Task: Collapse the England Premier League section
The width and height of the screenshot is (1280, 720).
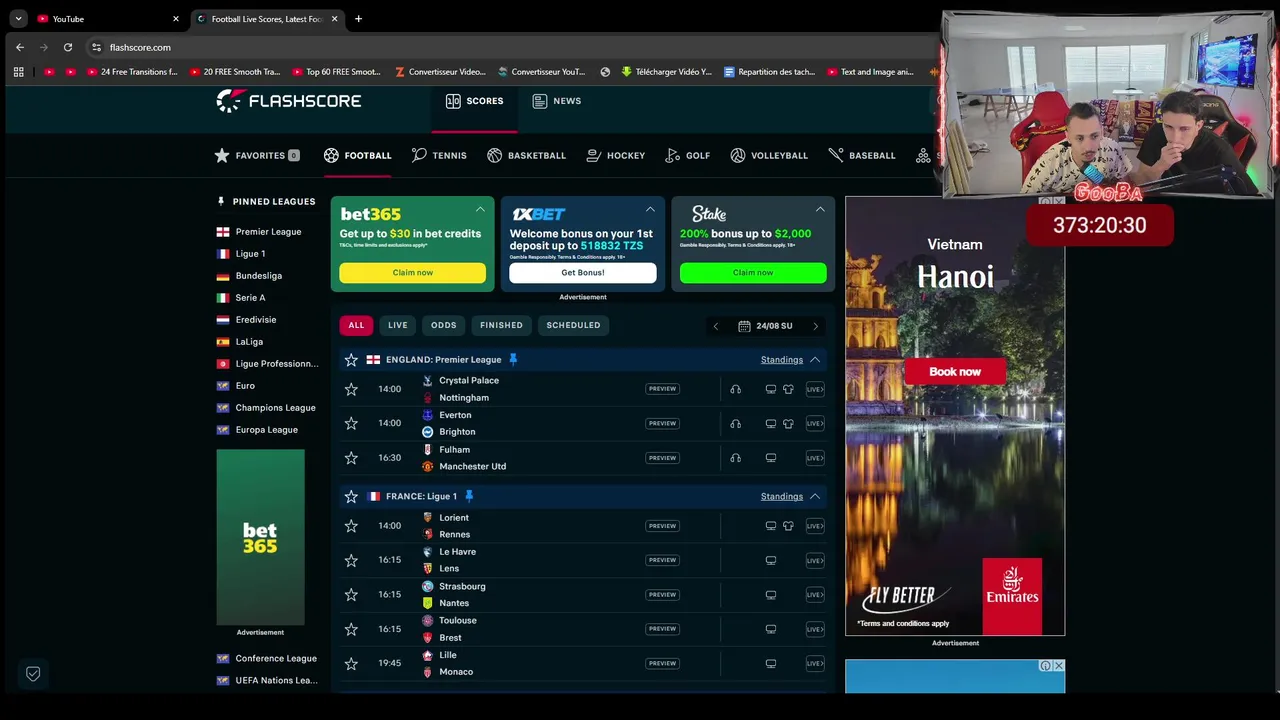Action: (815, 360)
